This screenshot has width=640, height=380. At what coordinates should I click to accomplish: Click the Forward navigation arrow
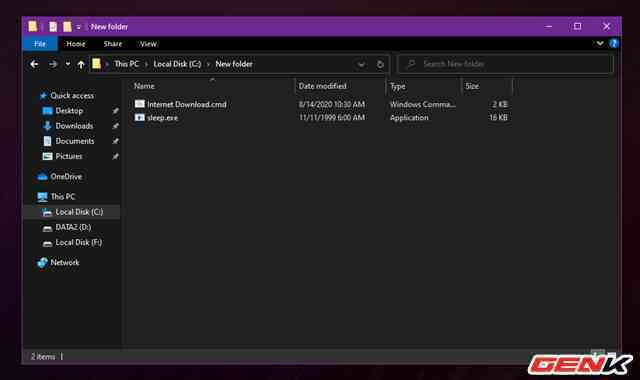pyautogui.click(x=53, y=64)
